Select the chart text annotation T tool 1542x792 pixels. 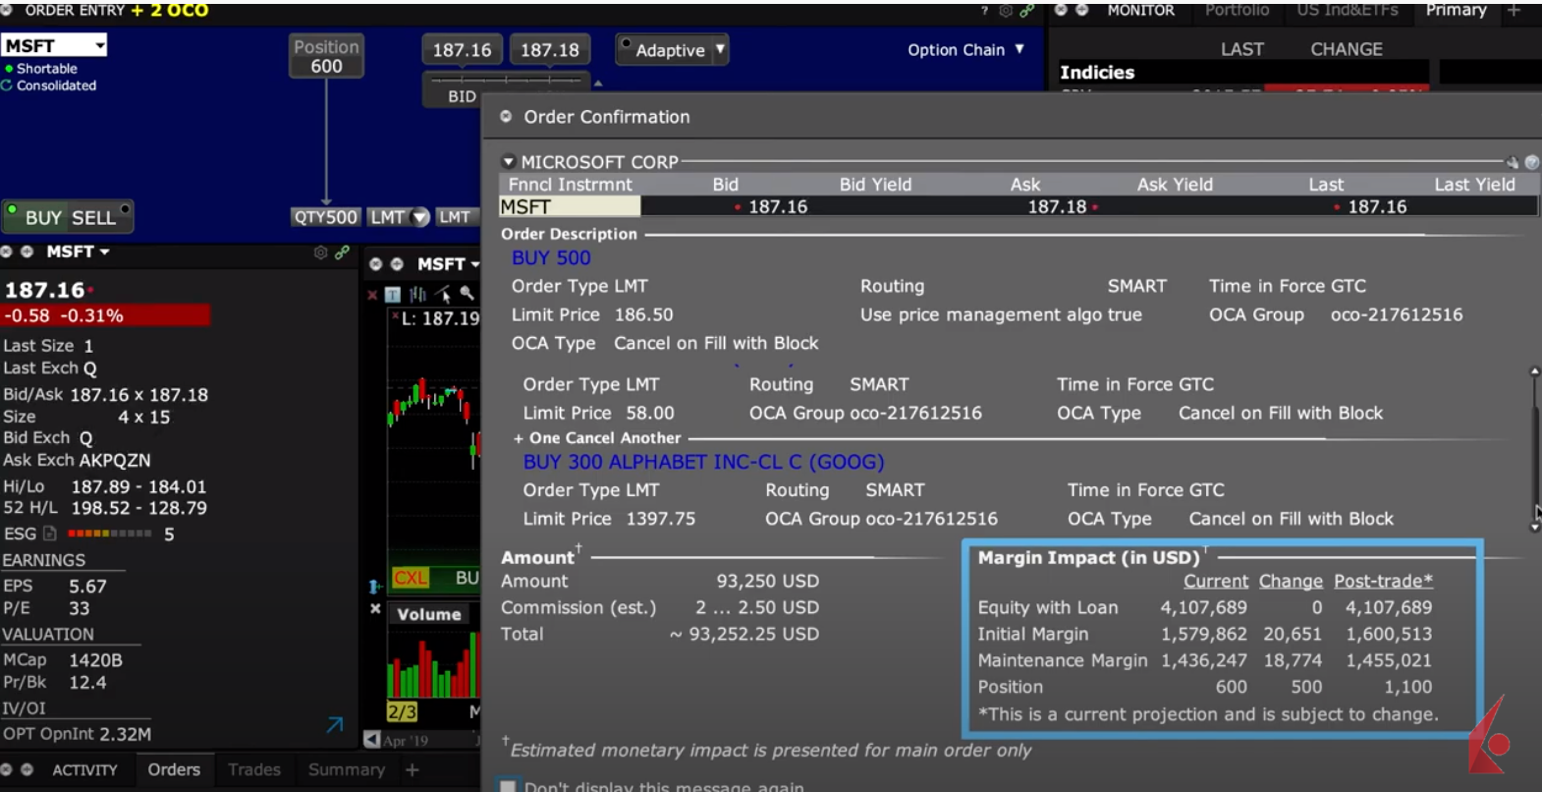pyautogui.click(x=393, y=294)
